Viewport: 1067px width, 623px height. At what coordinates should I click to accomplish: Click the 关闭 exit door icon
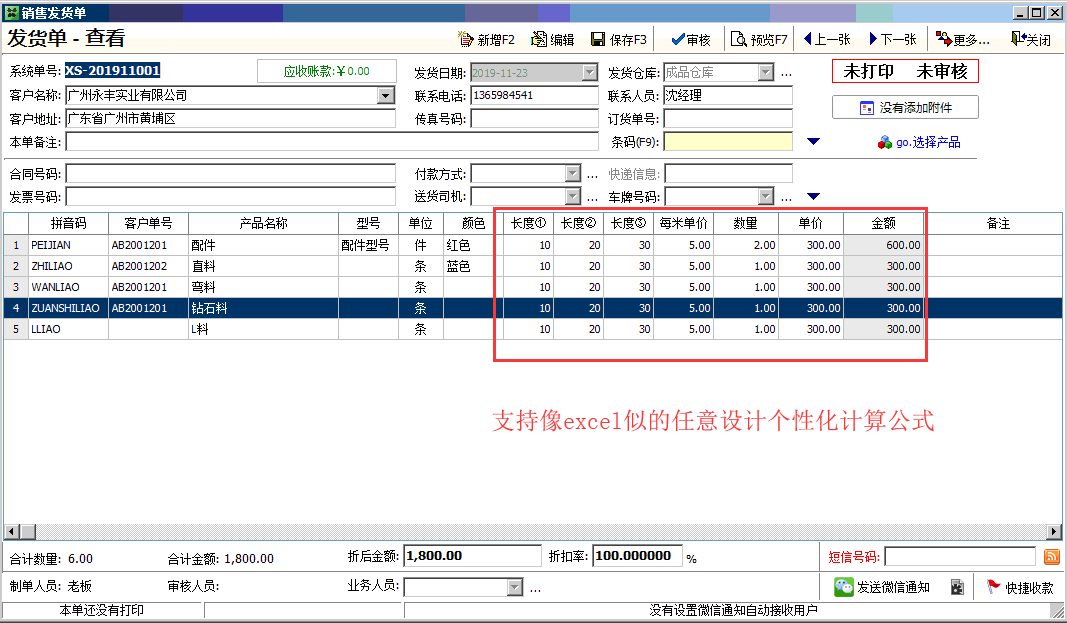pos(1018,39)
